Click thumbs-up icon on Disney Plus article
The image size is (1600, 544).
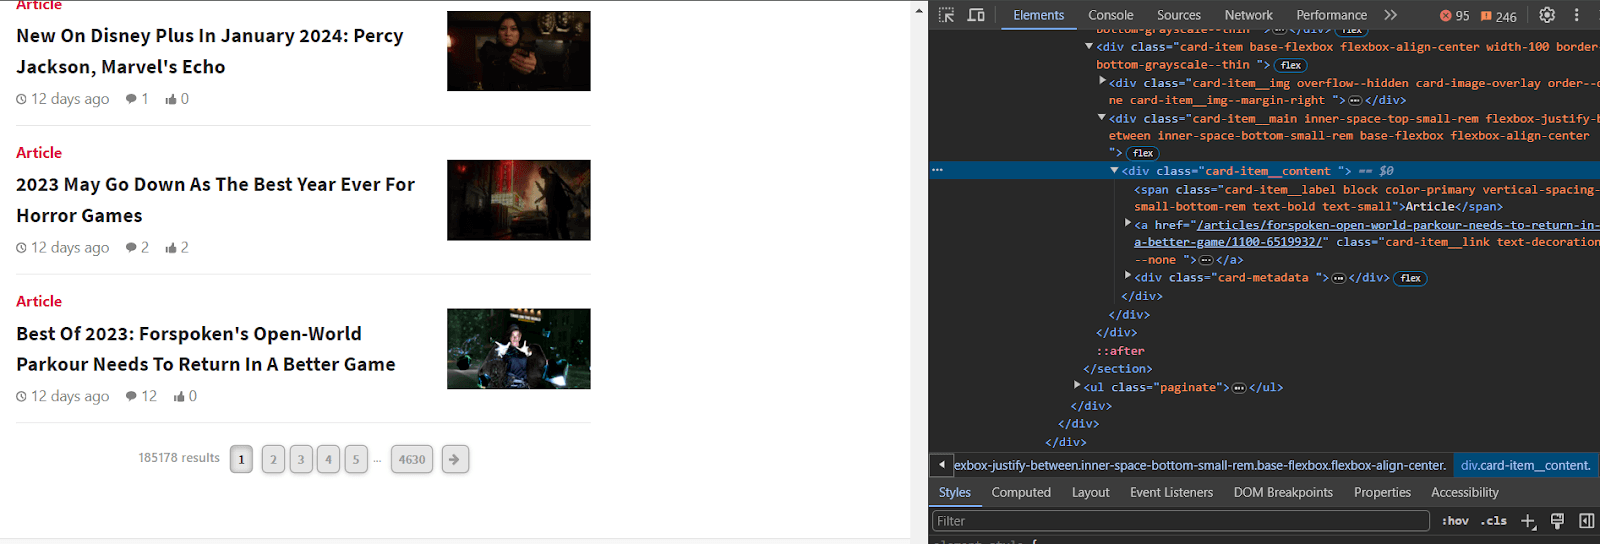pyautogui.click(x=171, y=99)
